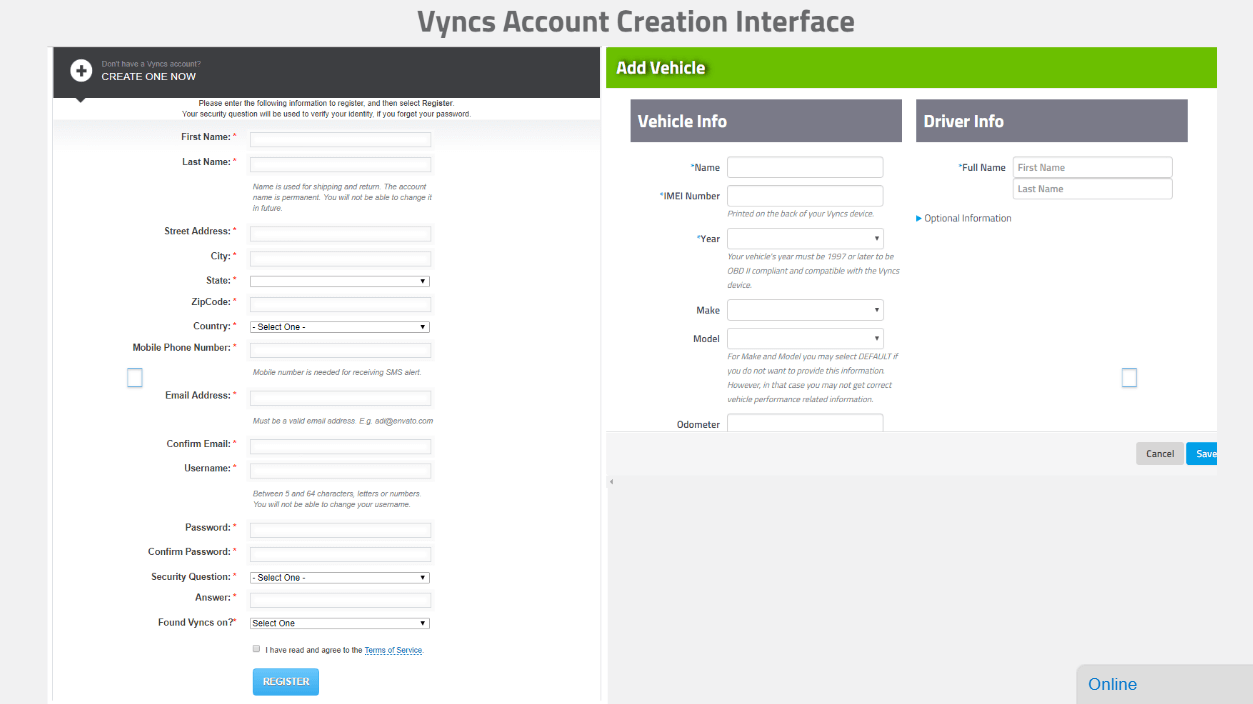The image size is (1253, 704).
Task: Focus the Last Name registration field
Action: (x=340, y=165)
